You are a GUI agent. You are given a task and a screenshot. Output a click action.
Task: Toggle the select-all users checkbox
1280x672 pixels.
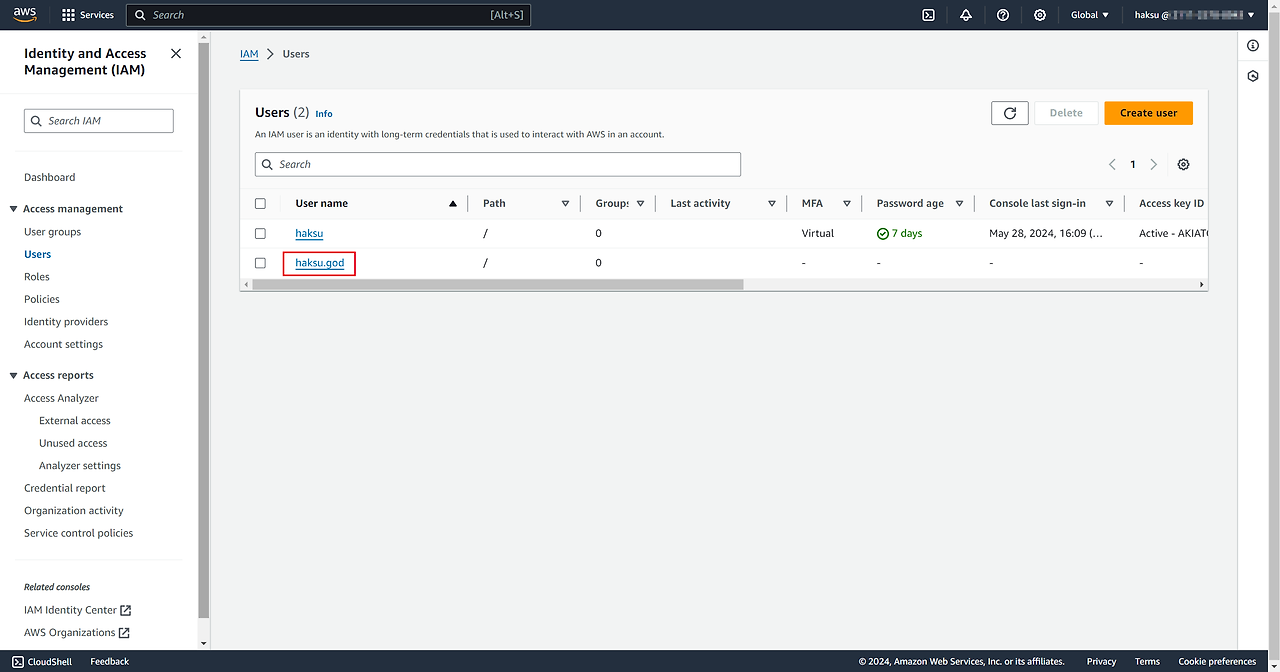click(260, 204)
